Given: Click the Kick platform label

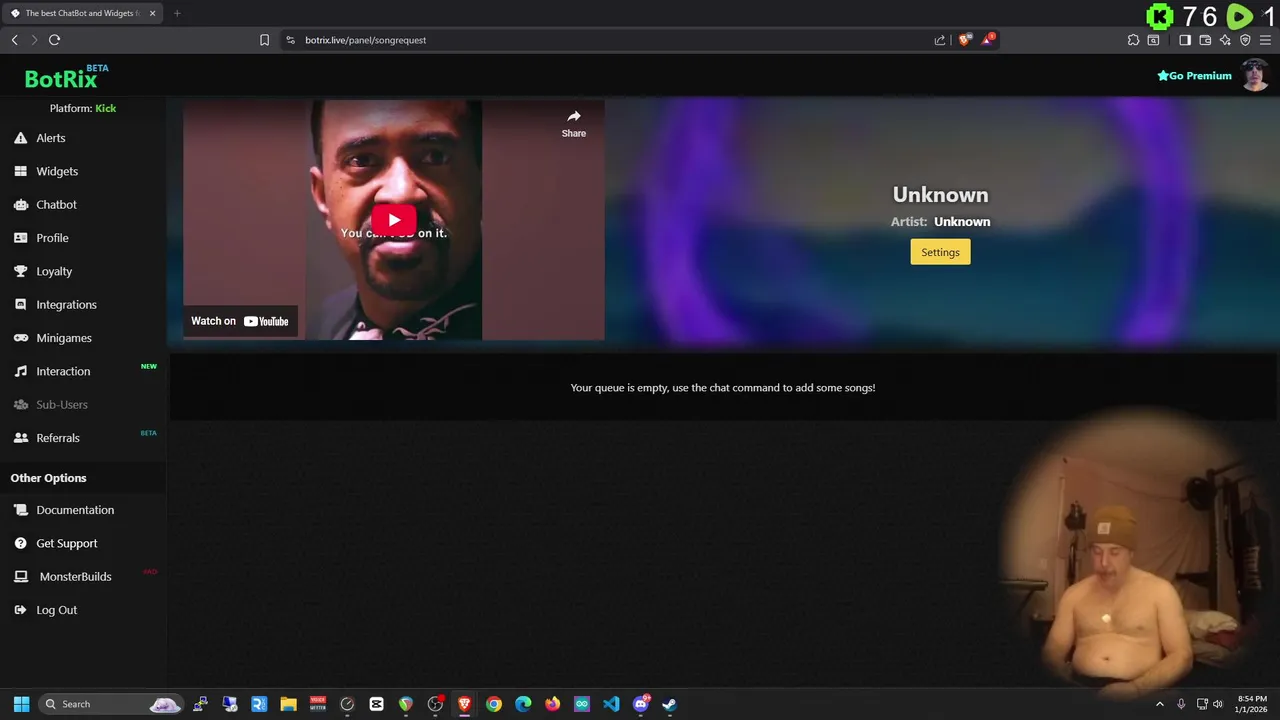Looking at the screenshot, I should (105, 108).
